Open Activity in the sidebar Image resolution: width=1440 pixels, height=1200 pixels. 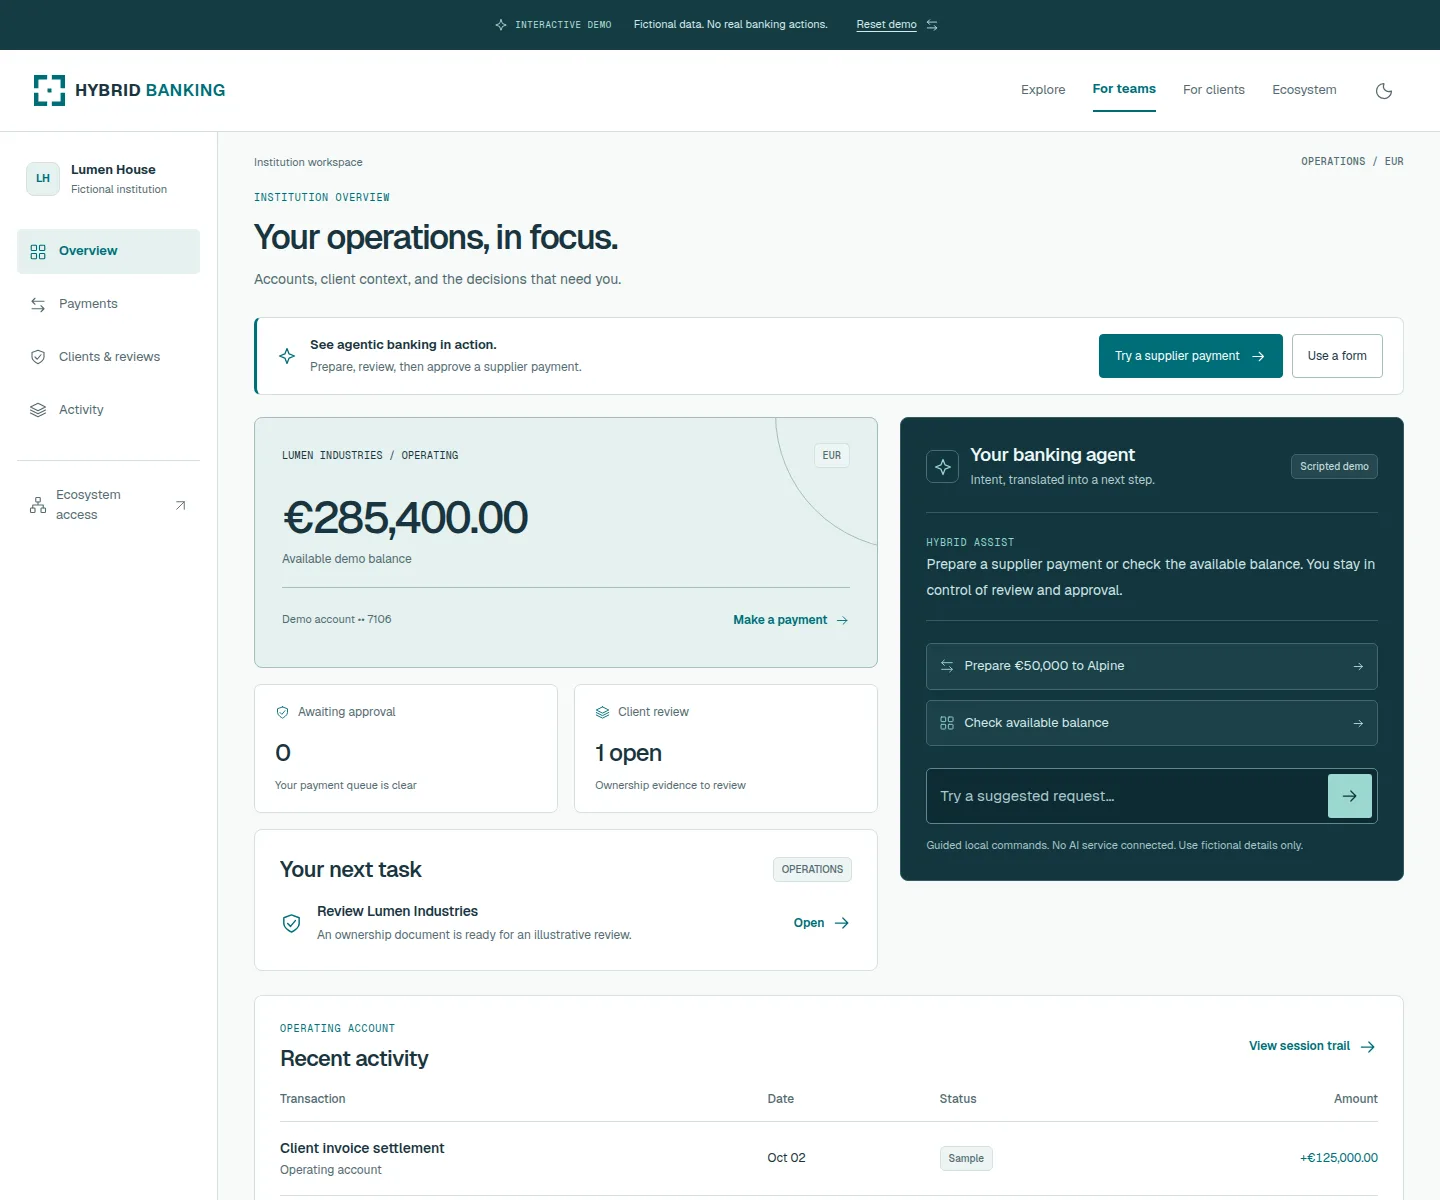[x=108, y=410]
